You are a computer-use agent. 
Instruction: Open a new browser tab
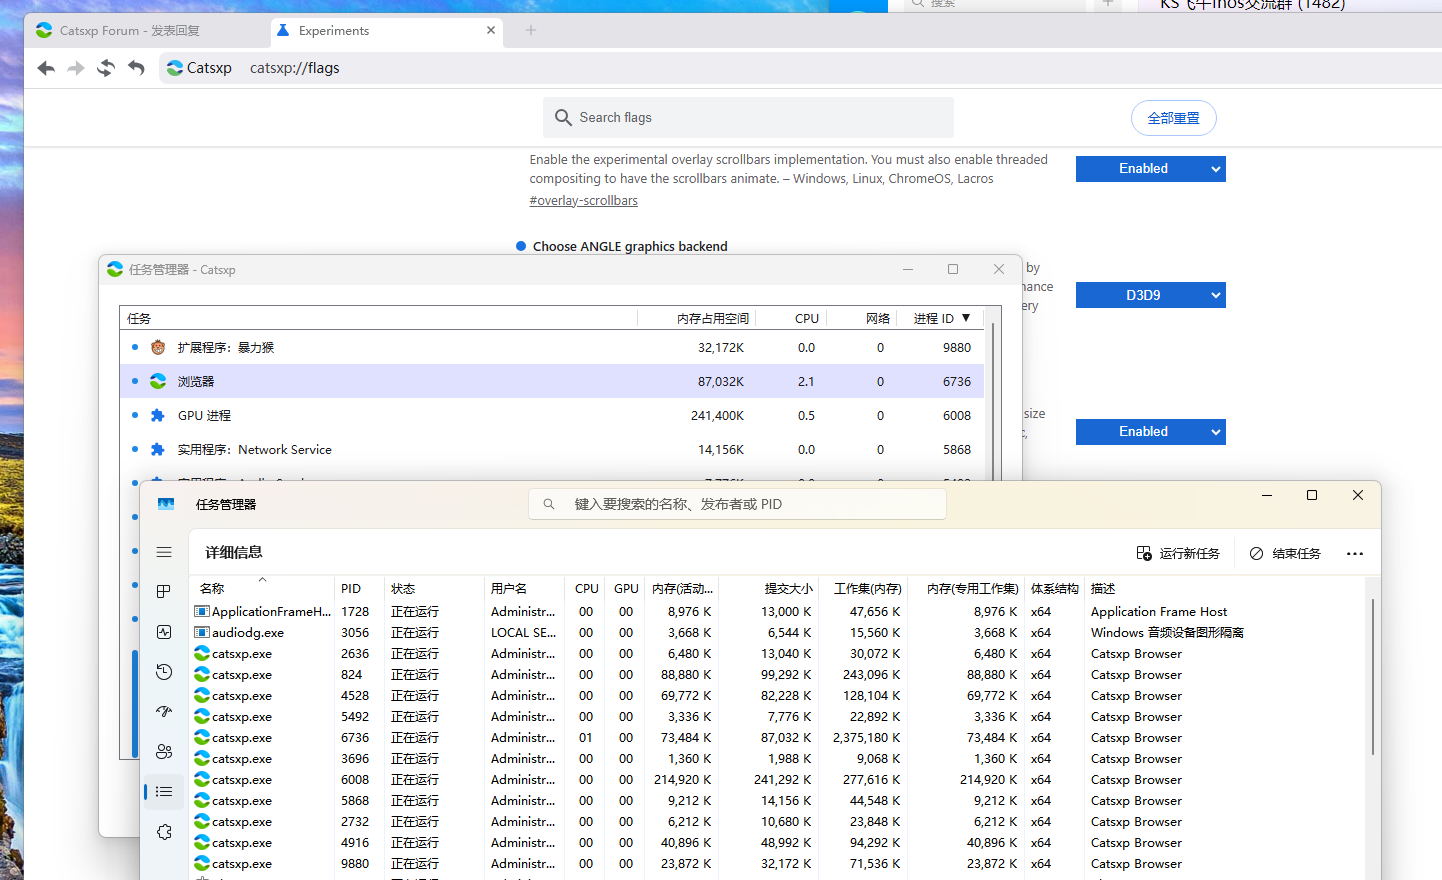[531, 31]
